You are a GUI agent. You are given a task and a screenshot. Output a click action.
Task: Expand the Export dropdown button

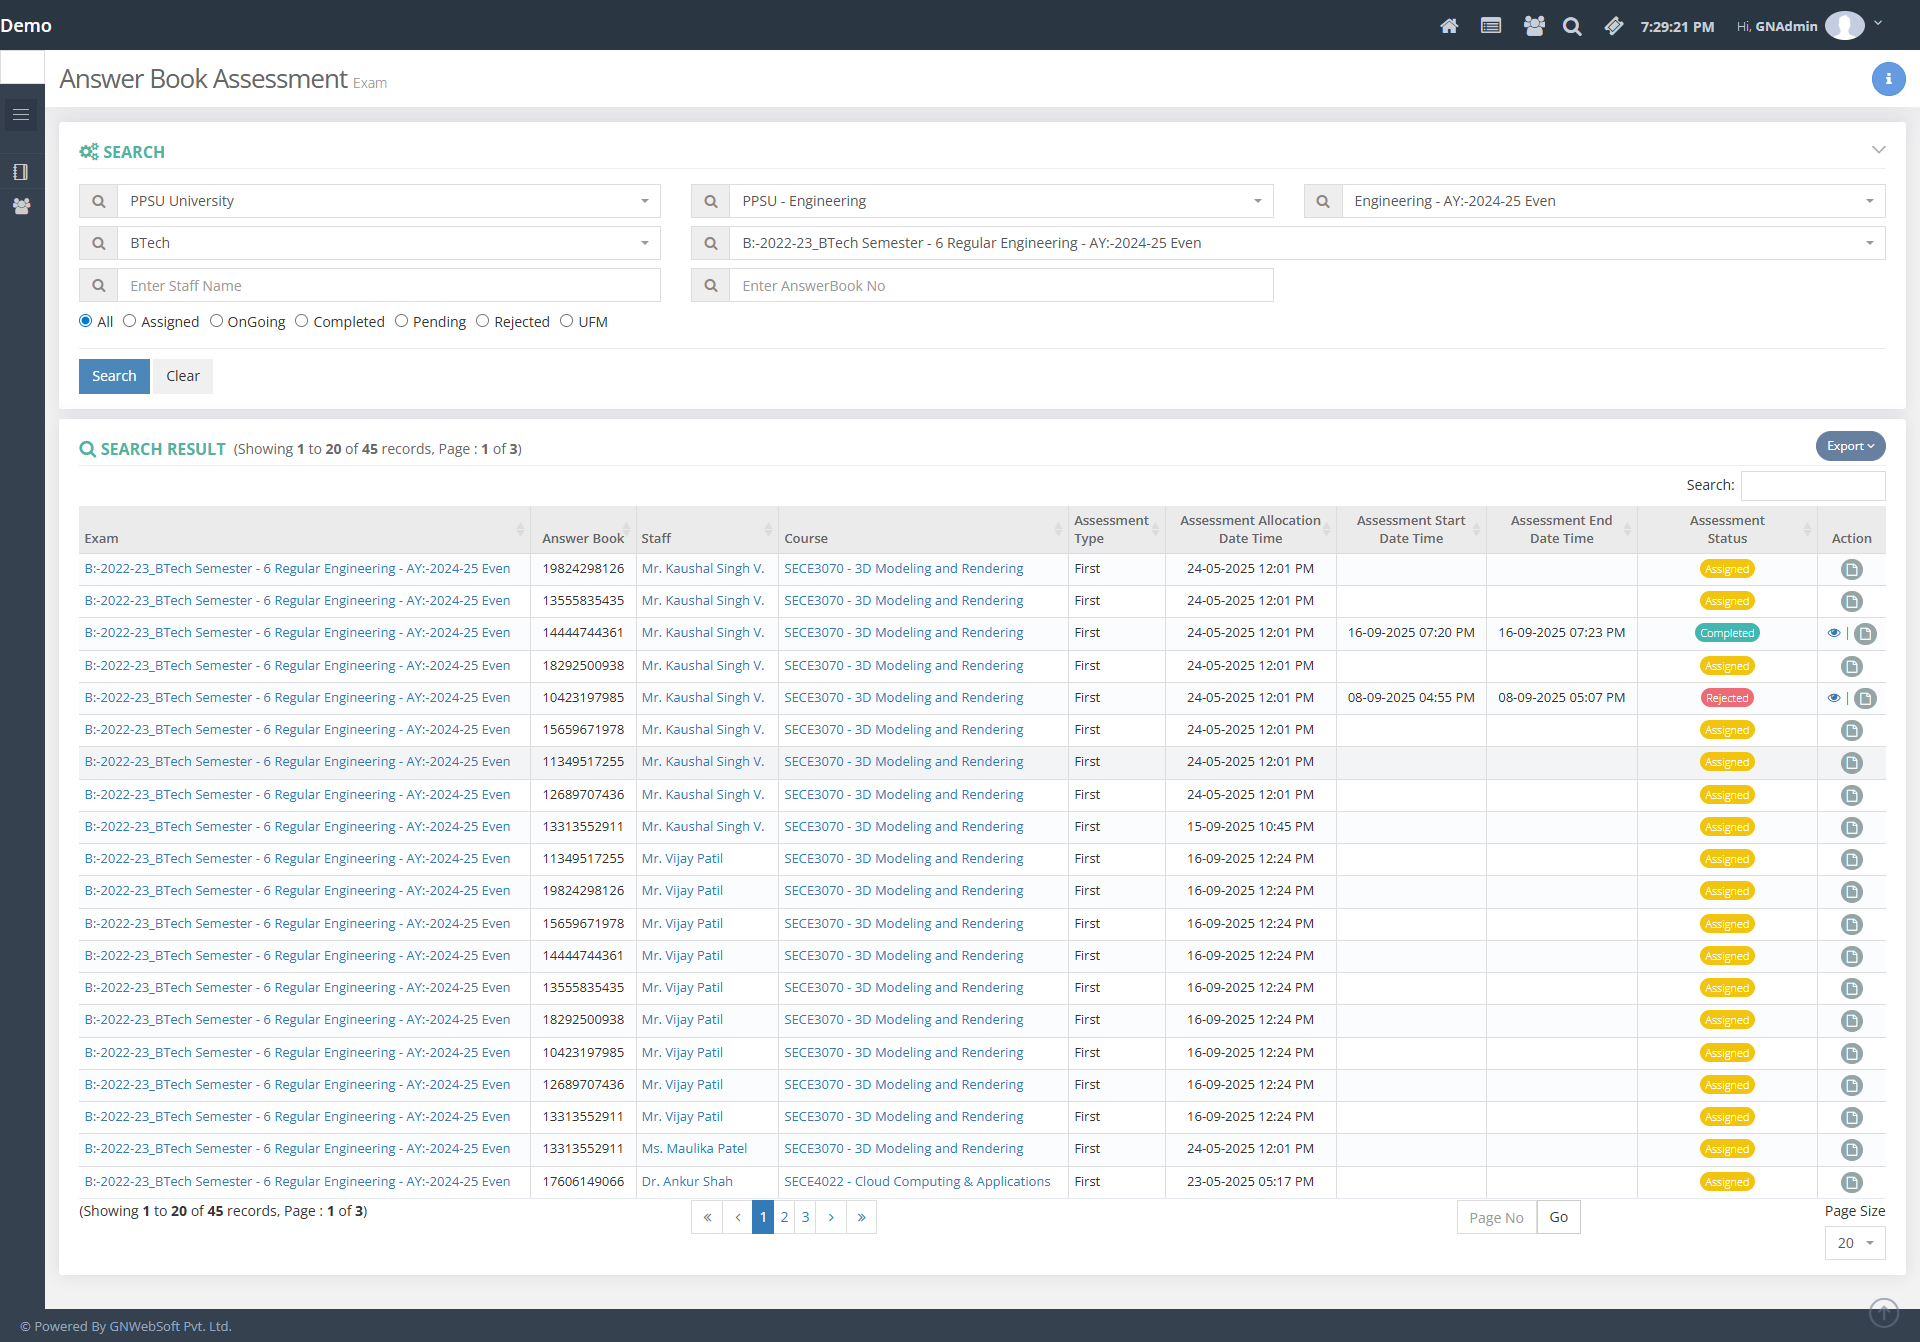(1850, 446)
